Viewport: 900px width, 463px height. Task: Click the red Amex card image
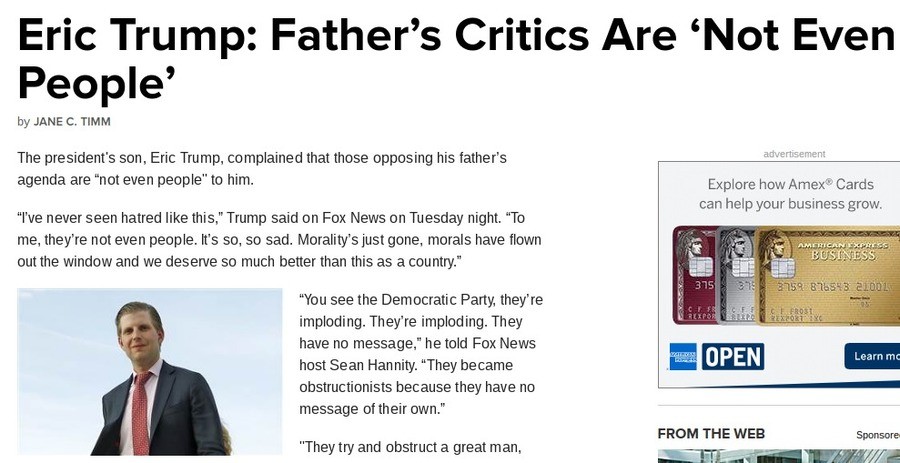pyautogui.click(x=695, y=275)
